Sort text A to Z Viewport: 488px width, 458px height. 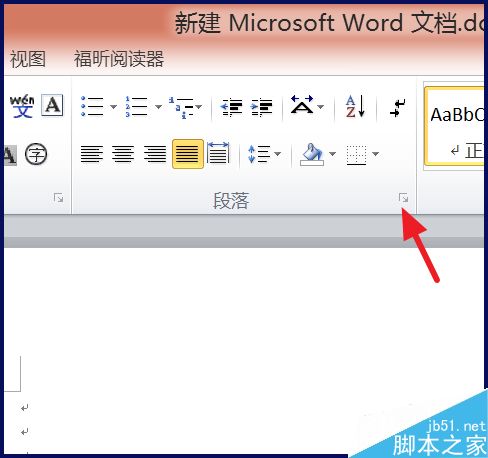[x=355, y=107]
